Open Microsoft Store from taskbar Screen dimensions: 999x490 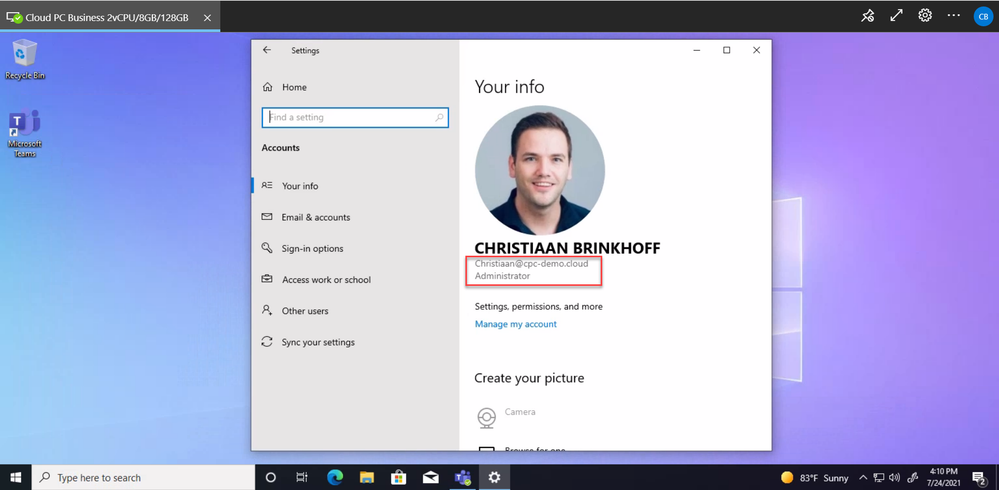(398, 478)
